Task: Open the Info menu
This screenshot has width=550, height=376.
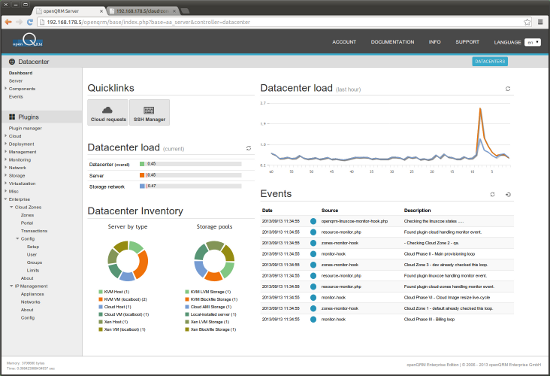Action: (x=435, y=42)
